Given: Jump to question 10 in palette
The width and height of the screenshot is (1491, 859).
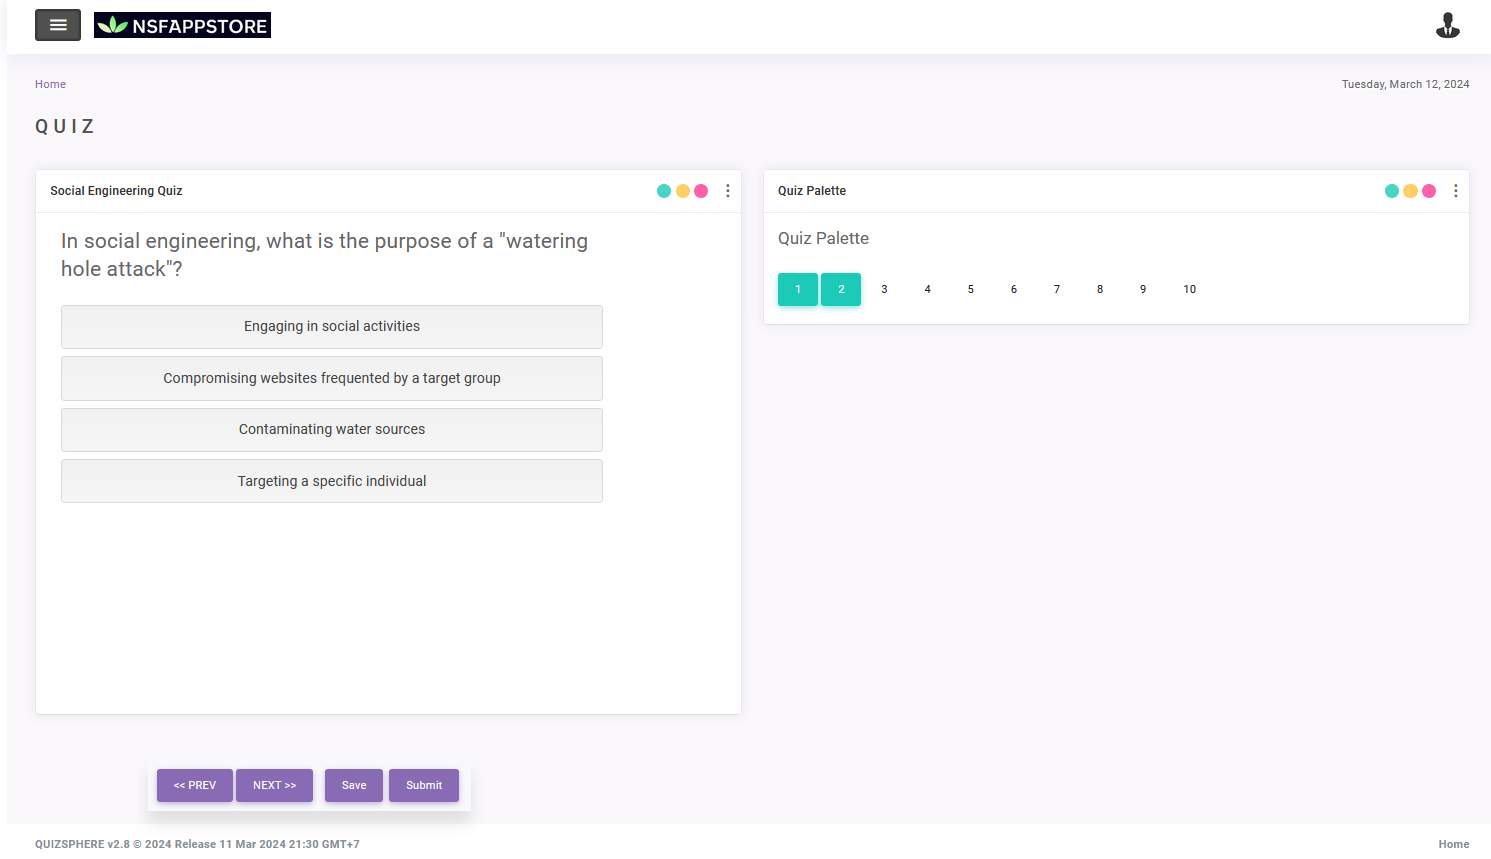Looking at the screenshot, I should tap(1189, 289).
